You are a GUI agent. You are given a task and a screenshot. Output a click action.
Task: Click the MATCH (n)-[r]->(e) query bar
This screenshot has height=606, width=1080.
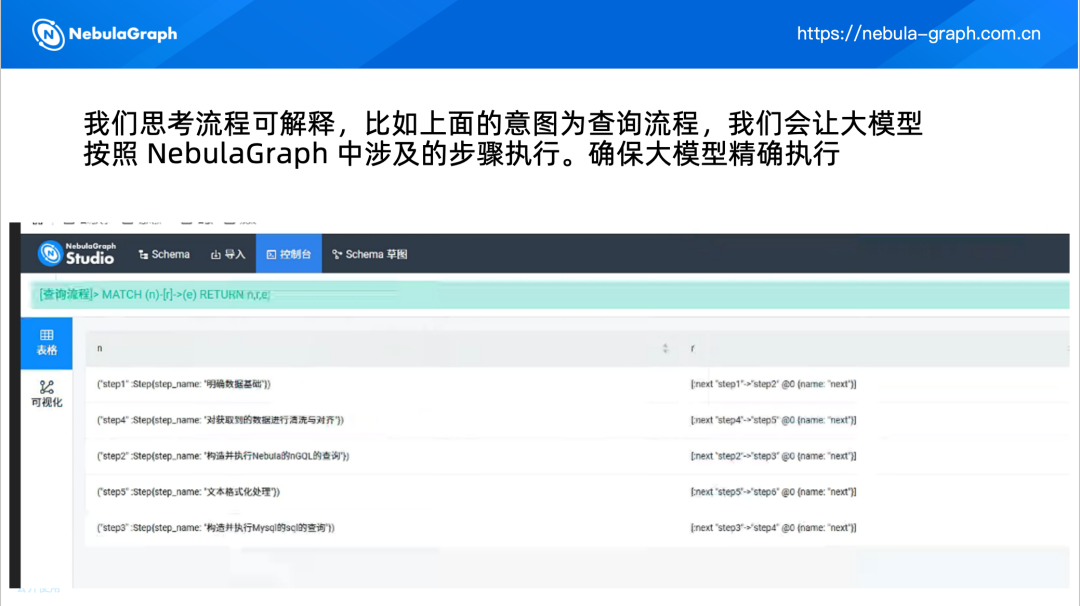550,295
